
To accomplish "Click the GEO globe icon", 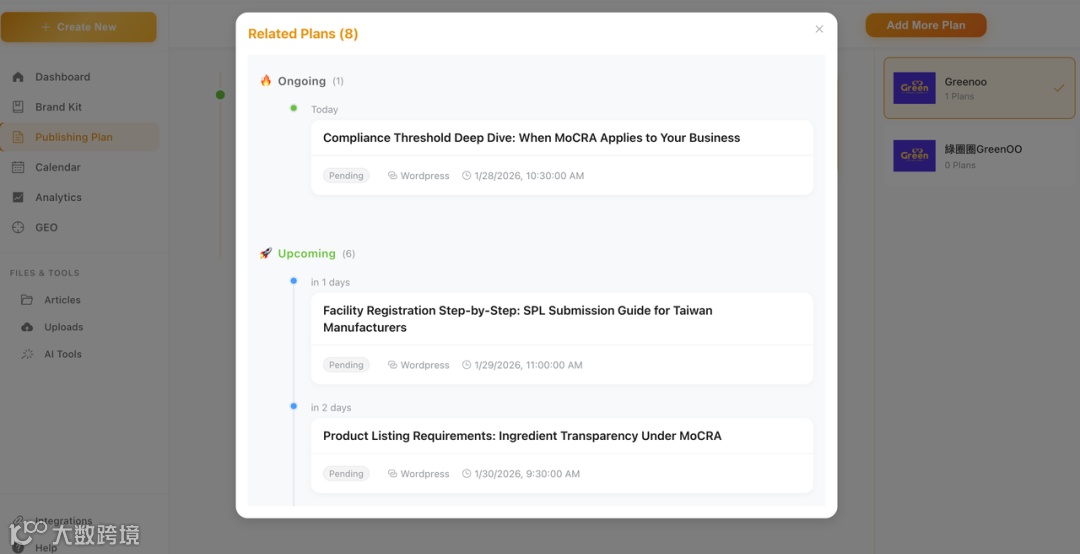I will click(18, 227).
